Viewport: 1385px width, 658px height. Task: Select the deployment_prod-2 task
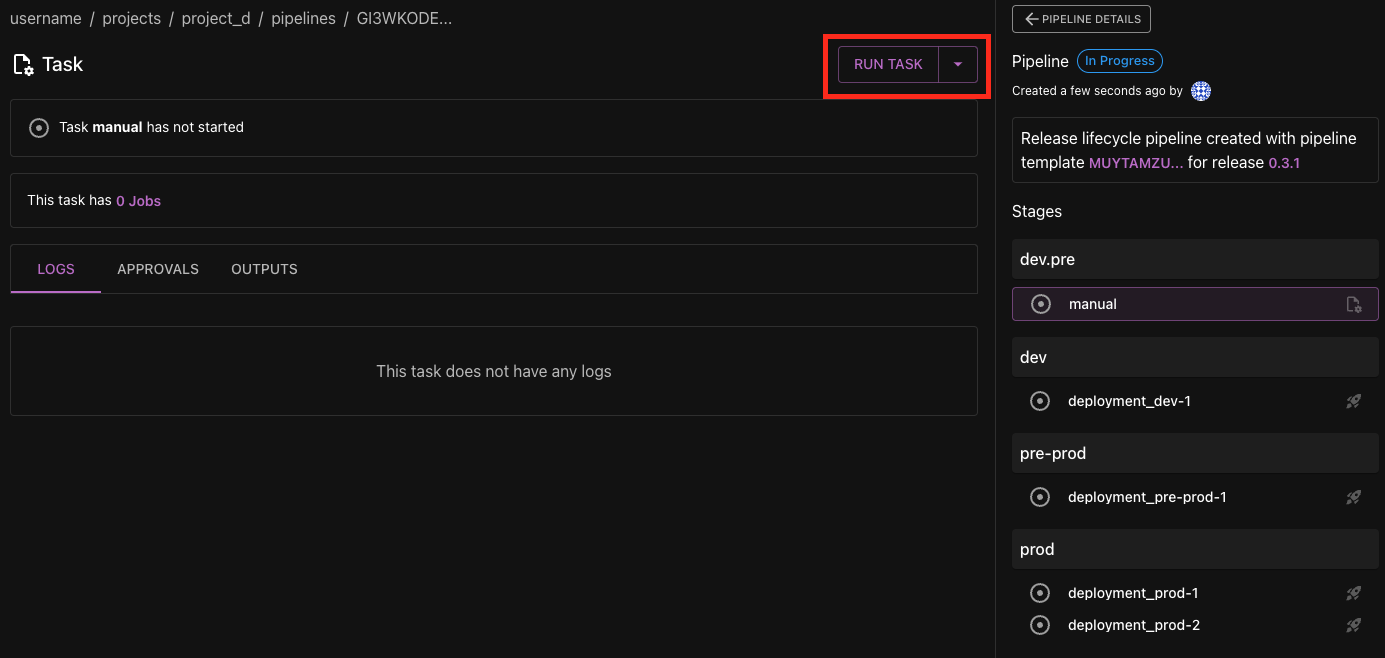click(x=1195, y=625)
